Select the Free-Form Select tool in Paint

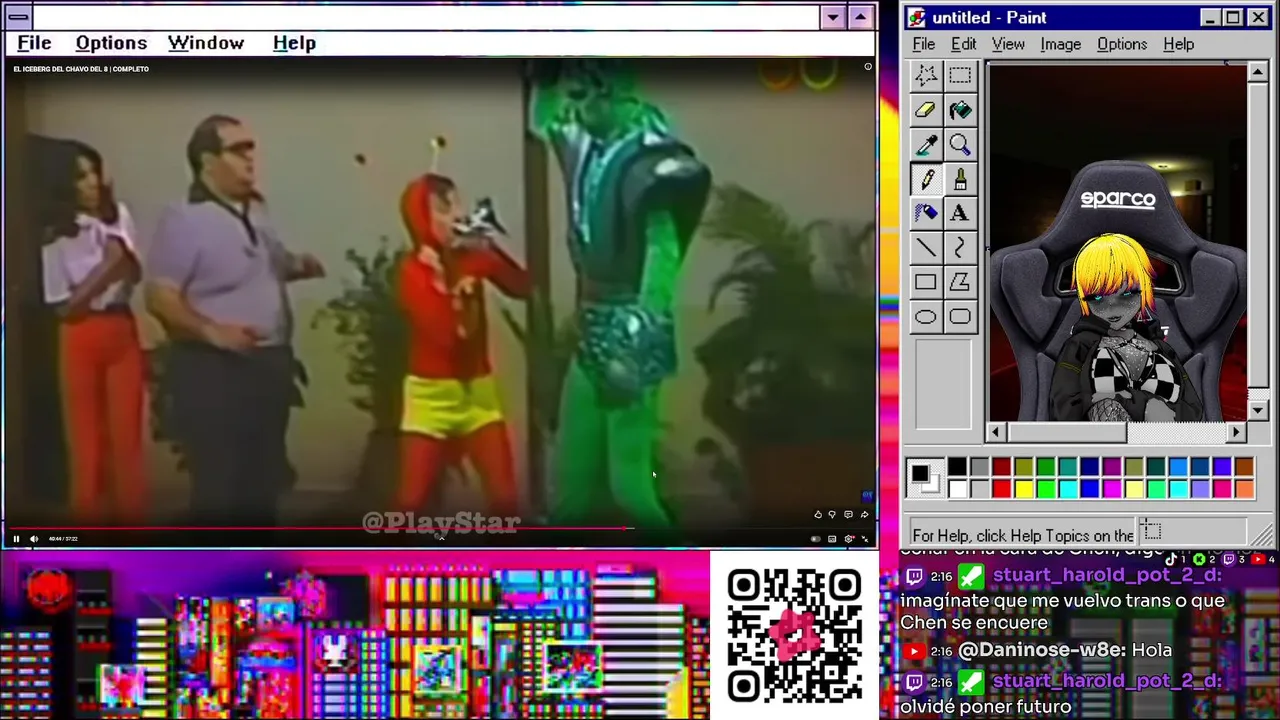(926, 75)
